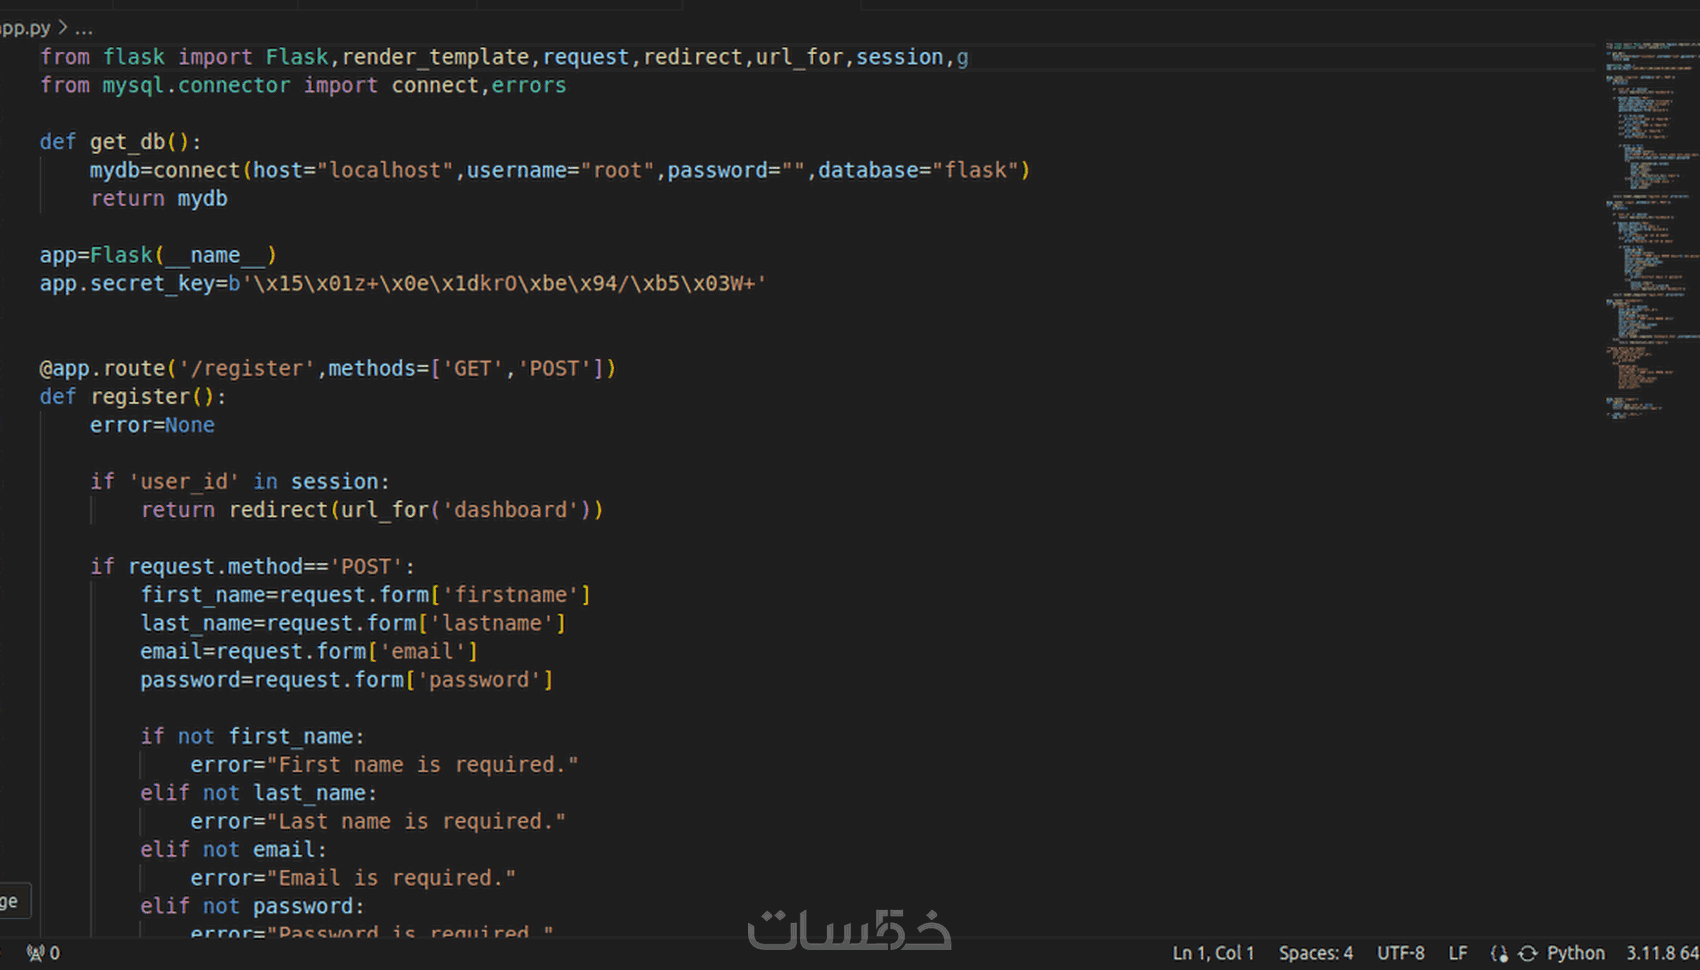Click the pp.py breadcrumb item
The image size is (1700, 970).
(25, 28)
